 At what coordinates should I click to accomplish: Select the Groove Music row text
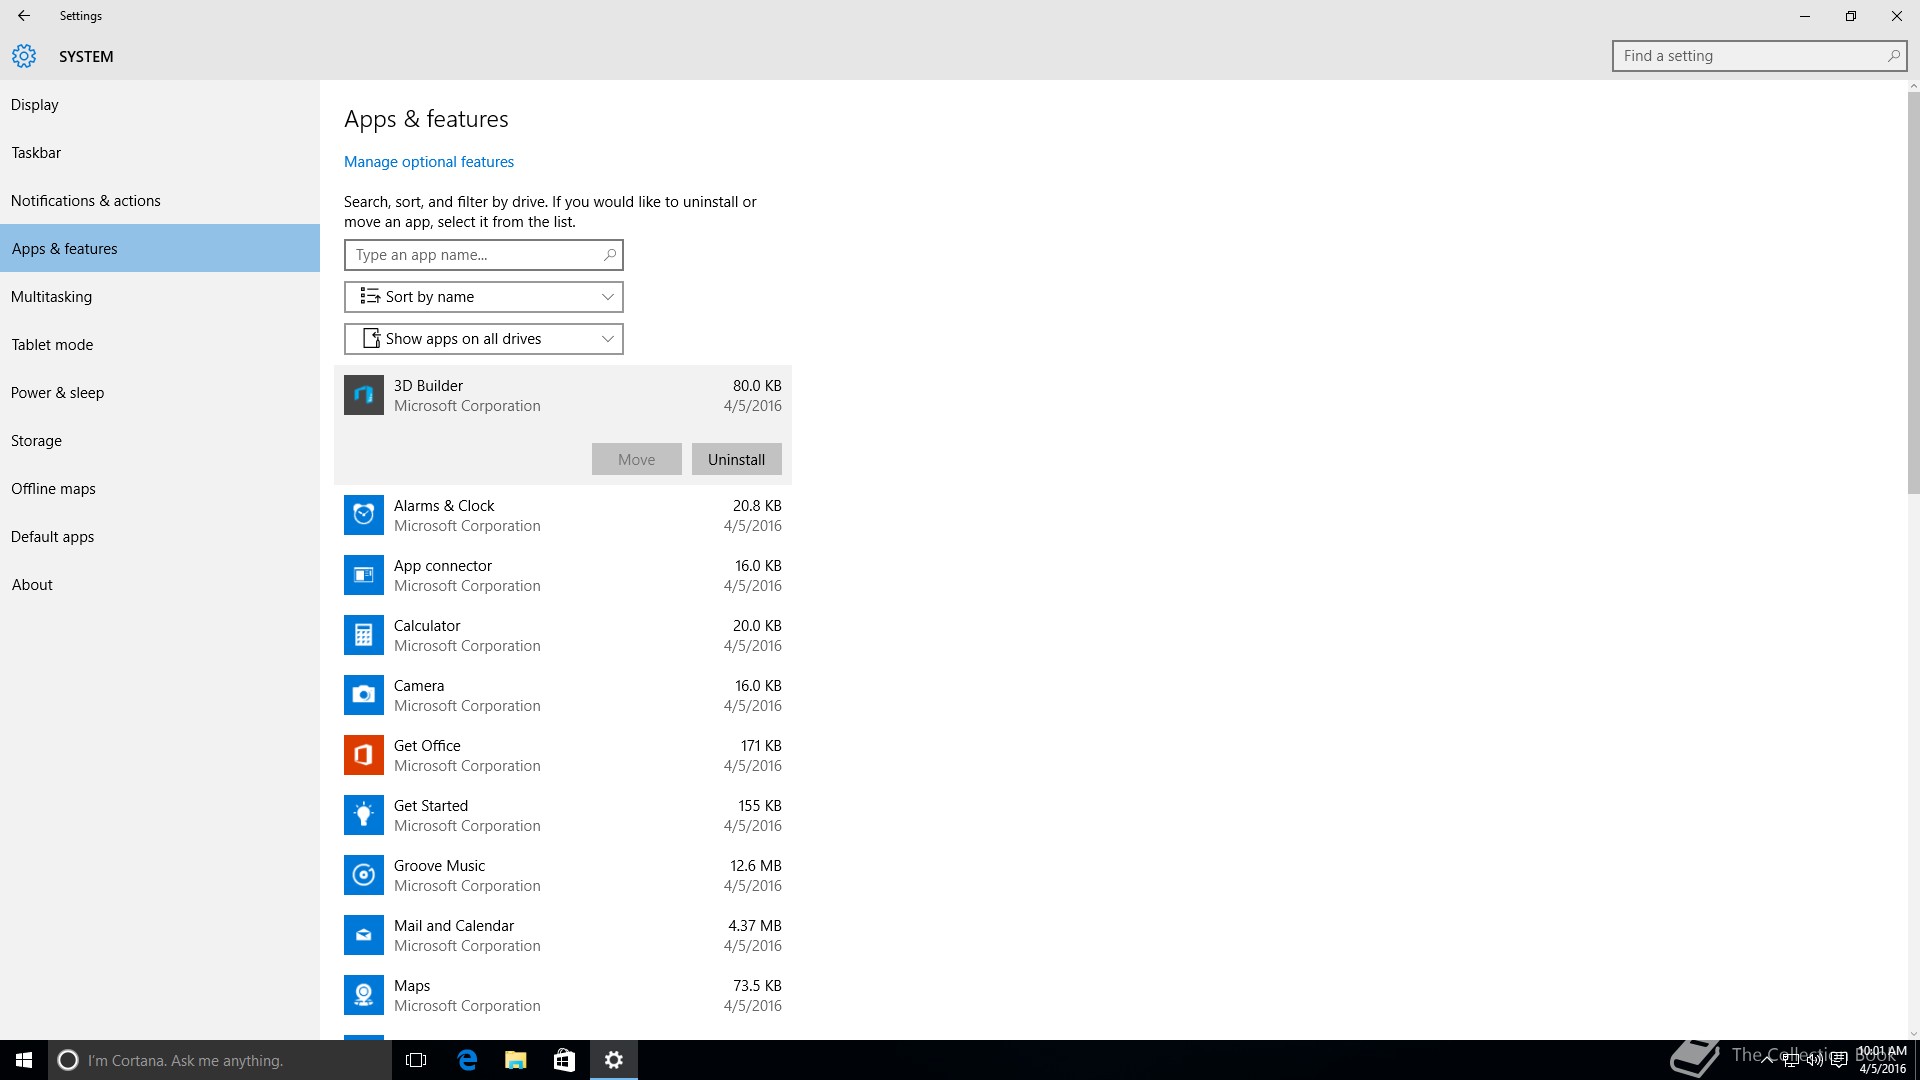click(439, 866)
